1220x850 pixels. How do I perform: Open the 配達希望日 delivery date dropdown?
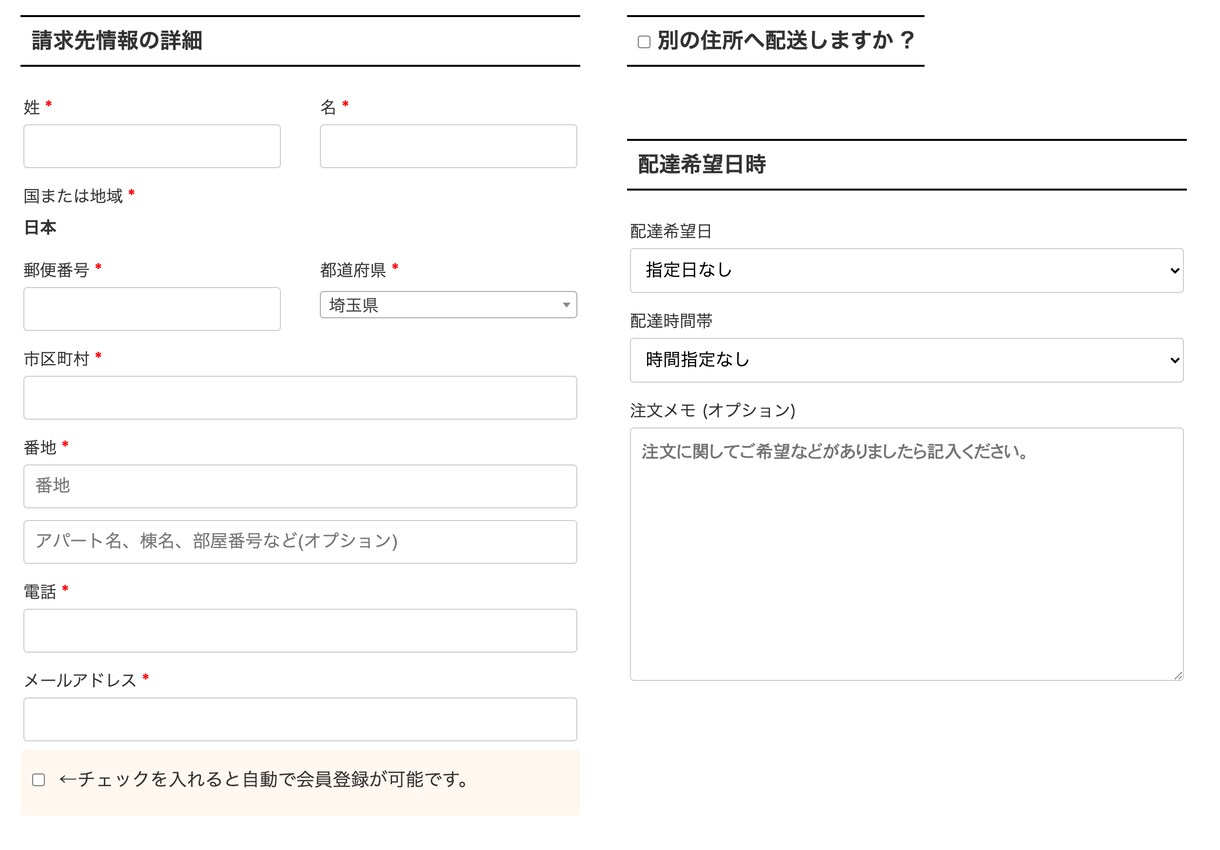(907, 270)
